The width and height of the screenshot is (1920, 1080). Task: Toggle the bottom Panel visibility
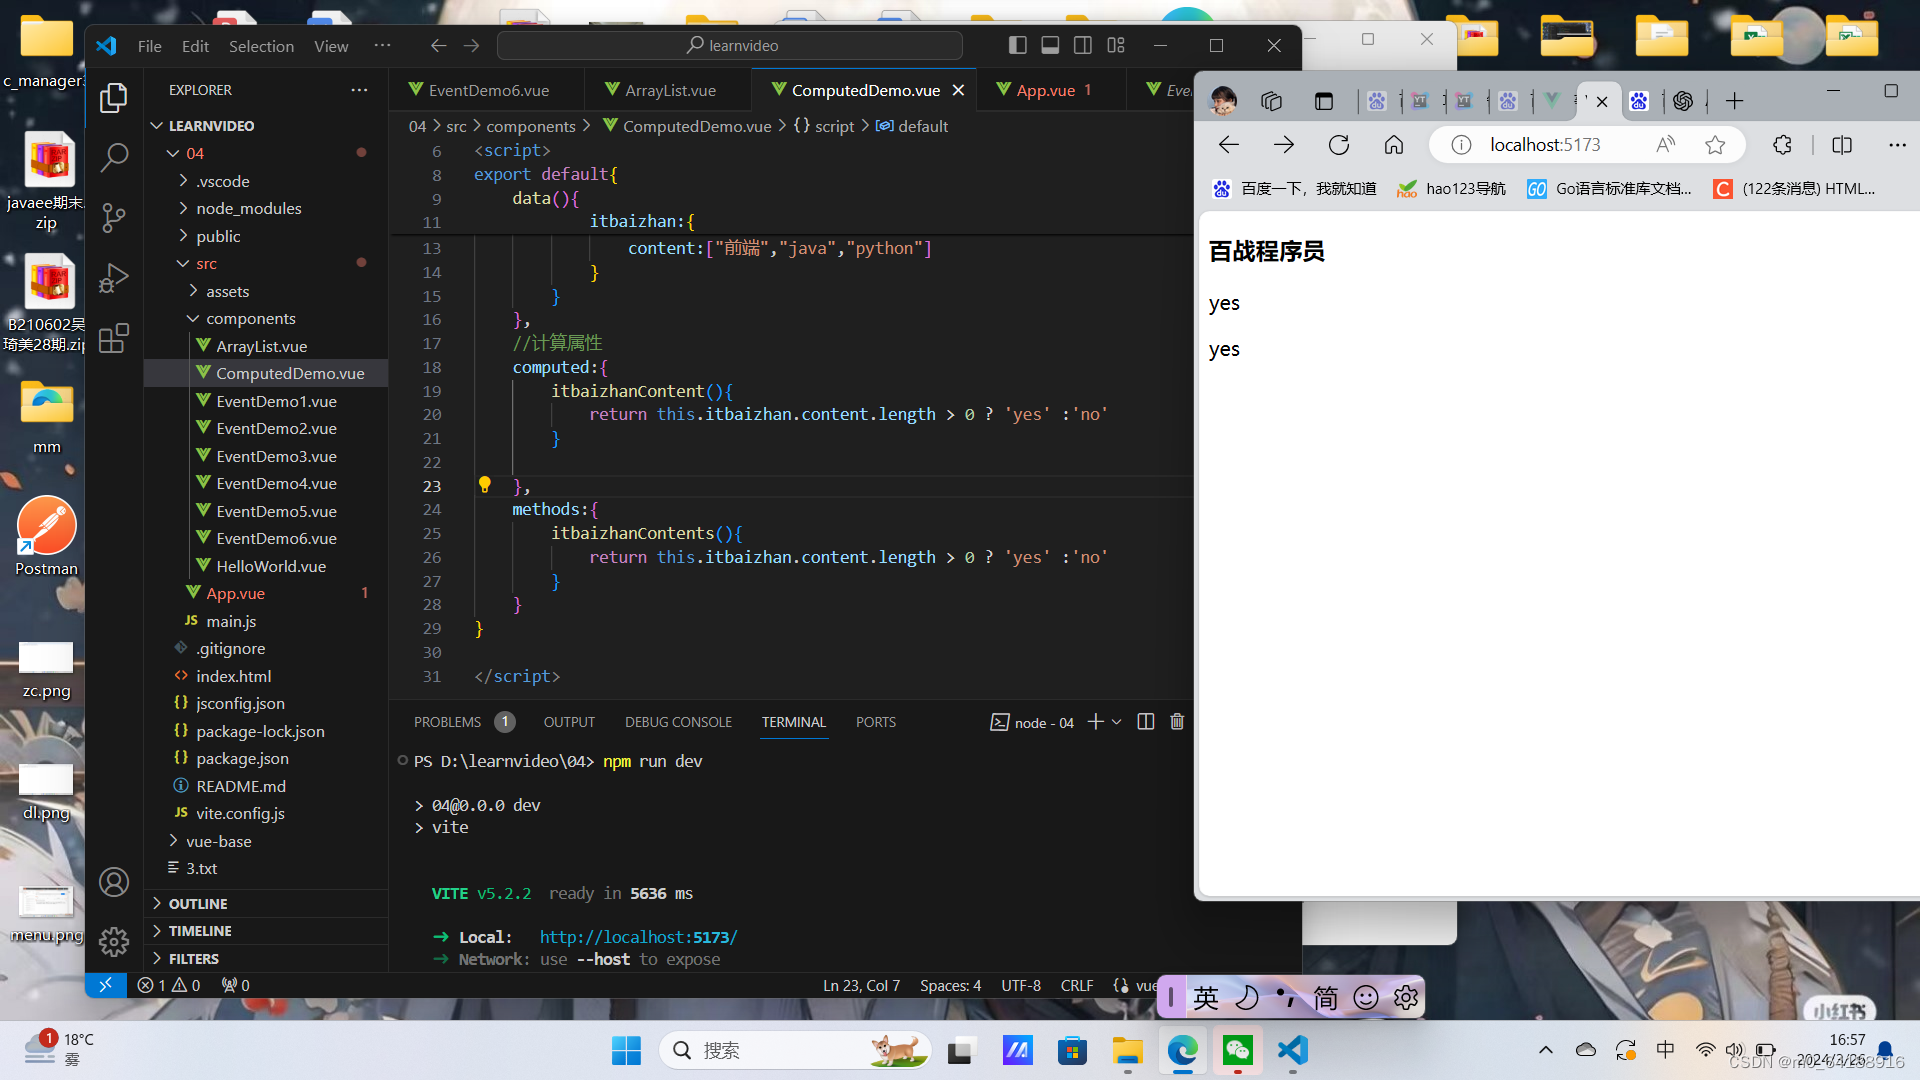tap(1050, 45)
